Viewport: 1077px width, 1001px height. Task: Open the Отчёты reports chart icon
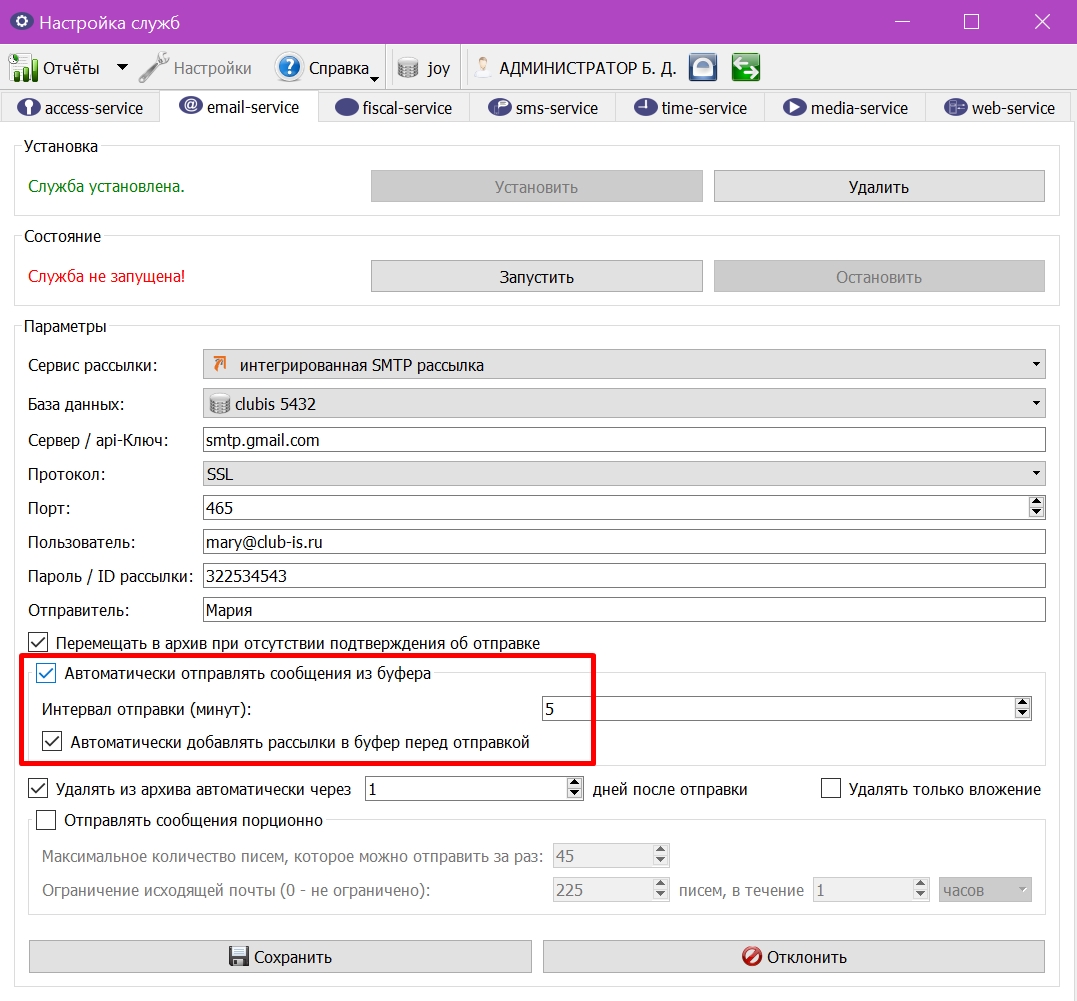pos(23,68)
